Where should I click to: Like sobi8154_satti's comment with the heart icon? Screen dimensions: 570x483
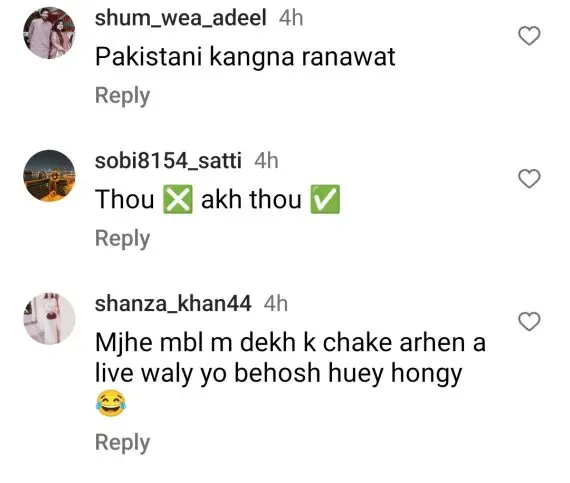pos(529,178)
